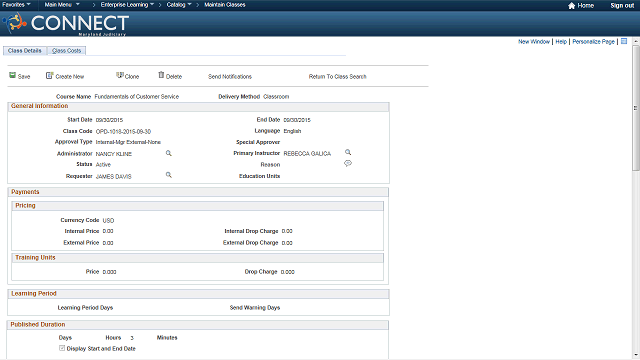Click instructor name REBECCA GALICA
This screenshot has width=640, height=360.
coord(307,153)
